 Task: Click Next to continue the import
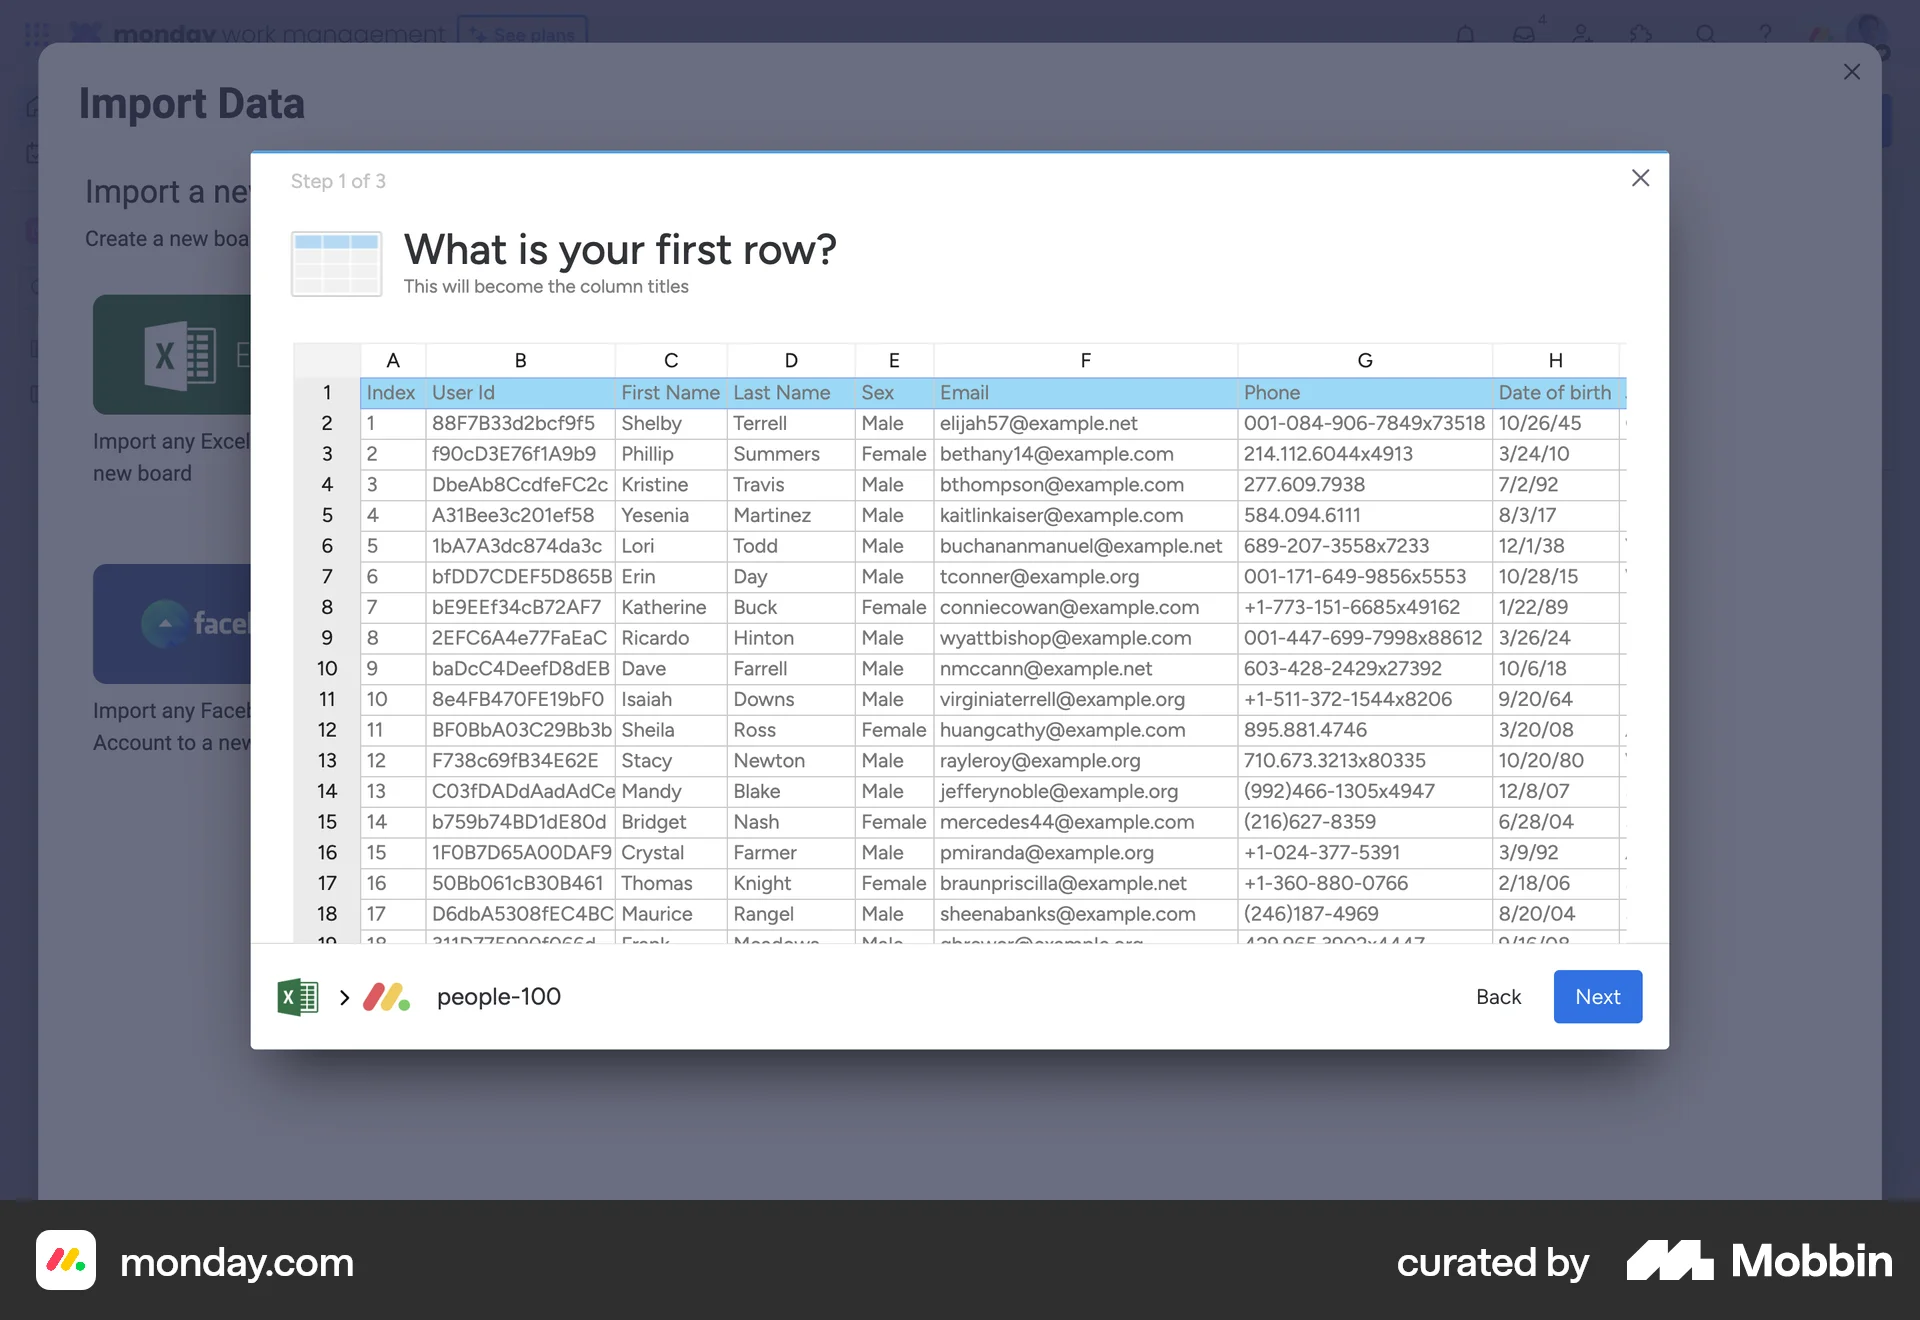(x=1597, y=996)
